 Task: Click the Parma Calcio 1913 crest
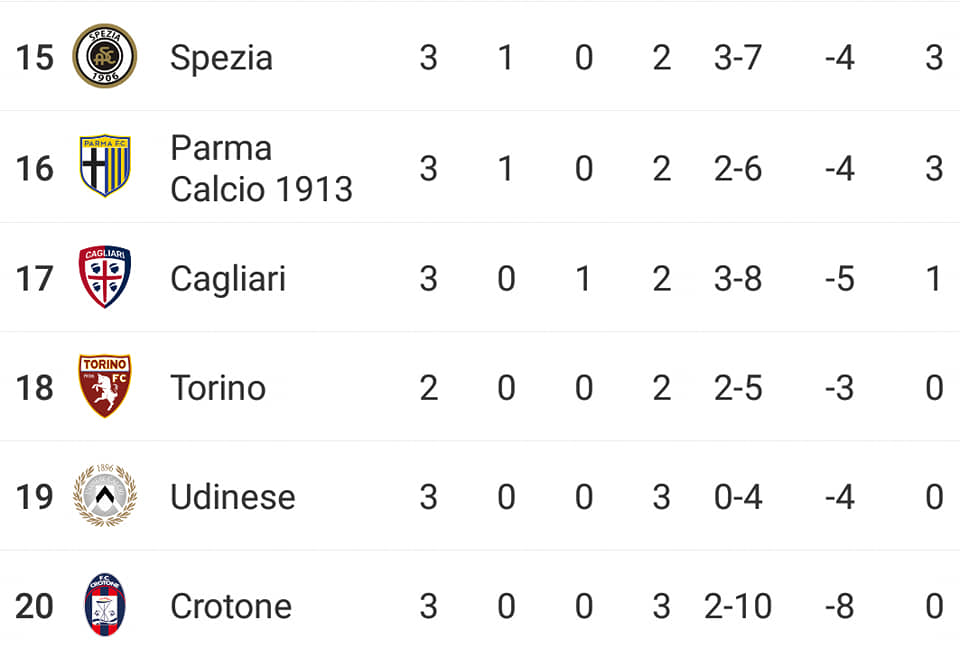click(x=105, y=165)
